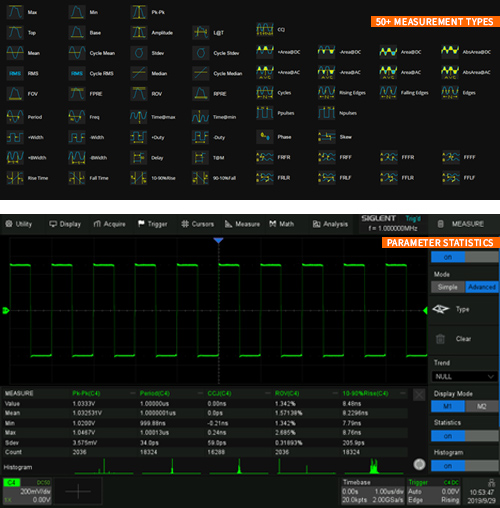Click the C4 channel offset marker
This screenshot has height=508, width=500.
click(x=5, y=311)
